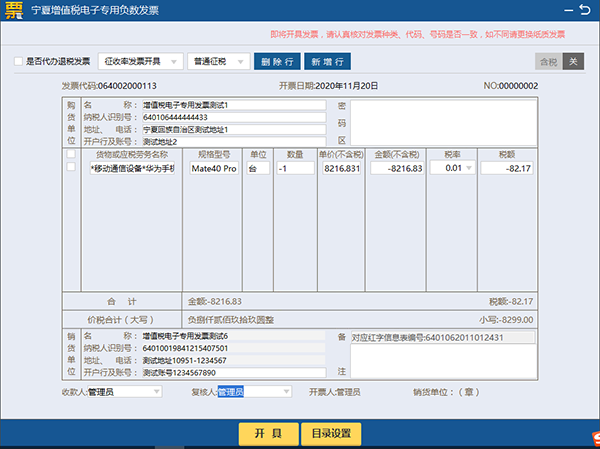Screen dimensions: 600x449
Task: Click the 规格型号 Mate40 Pro field
Action: click(214, 168)
